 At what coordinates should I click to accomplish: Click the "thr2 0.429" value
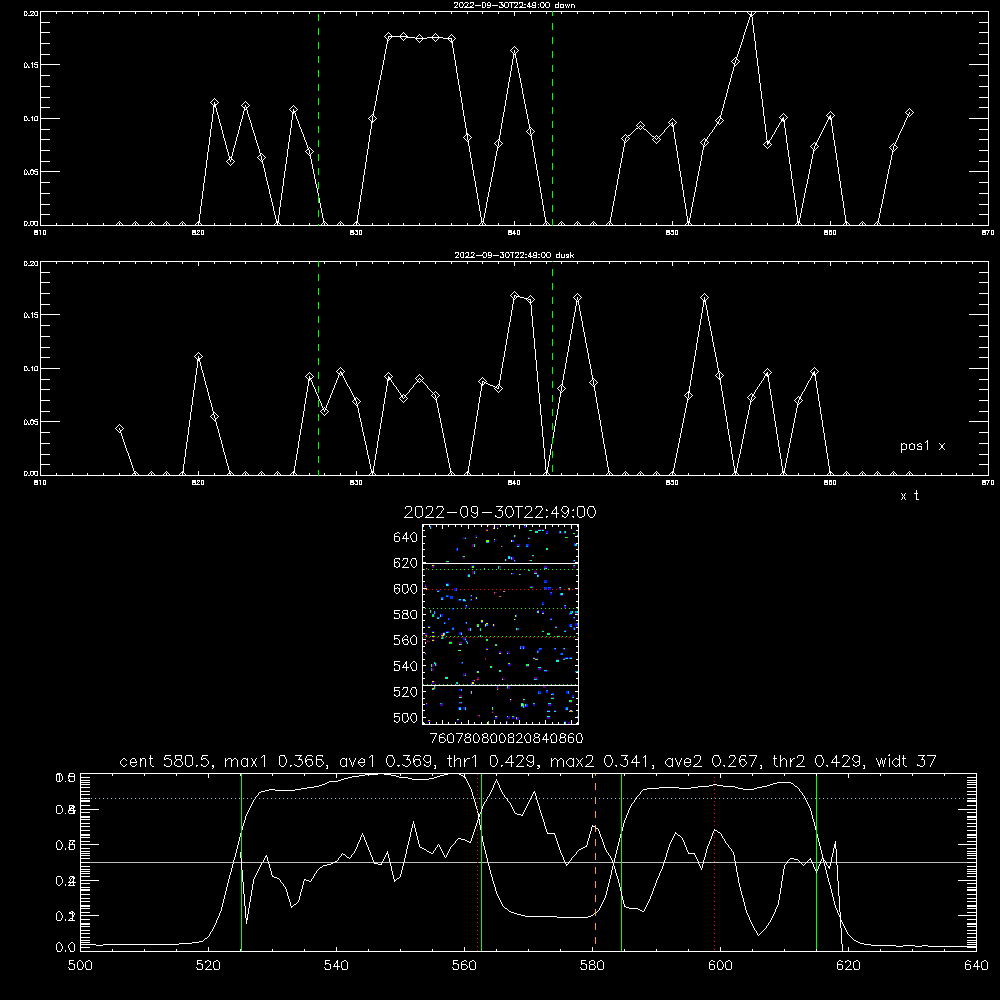818,761
